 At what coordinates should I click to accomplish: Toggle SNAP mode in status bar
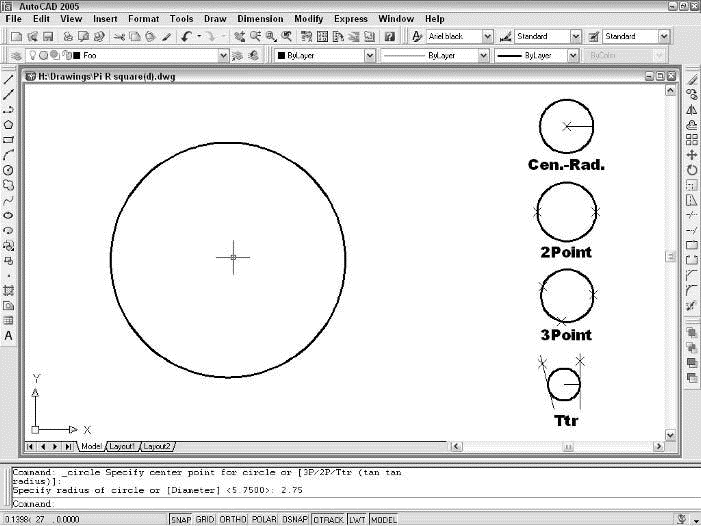(x=181, y=520)
